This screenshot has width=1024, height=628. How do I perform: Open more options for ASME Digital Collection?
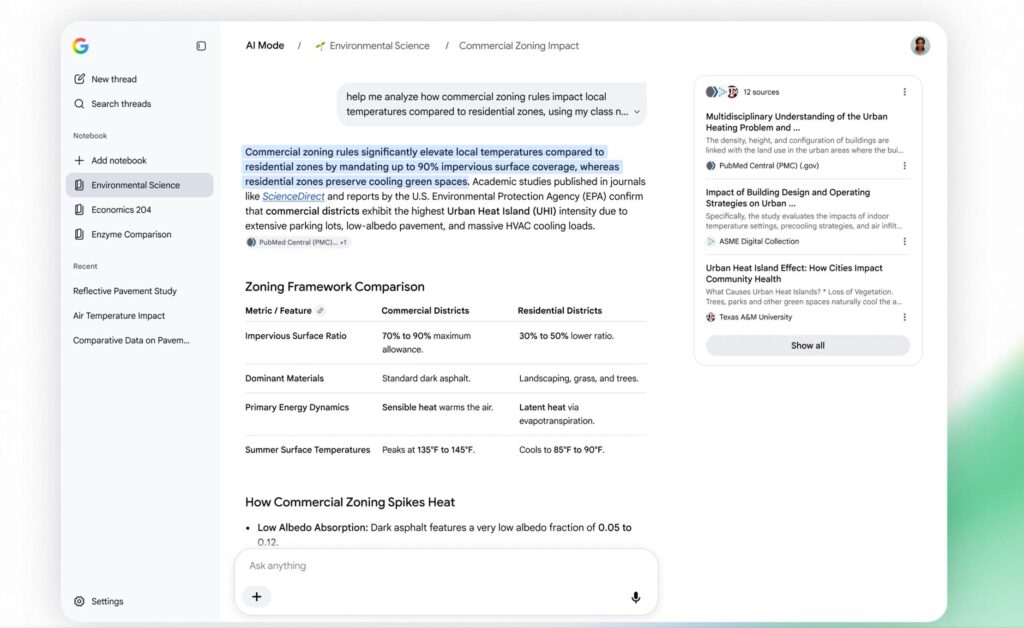[x=904, y=242]
